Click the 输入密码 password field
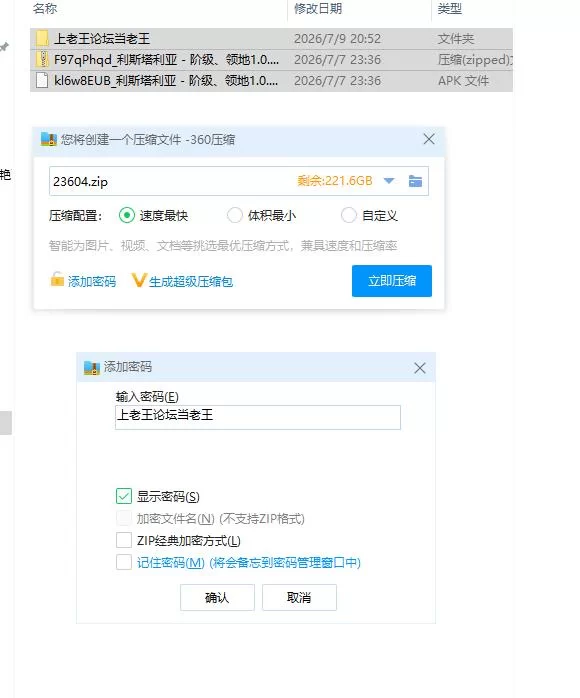The width and height of the screenshot is (580, 698). [x=258, y=417]
